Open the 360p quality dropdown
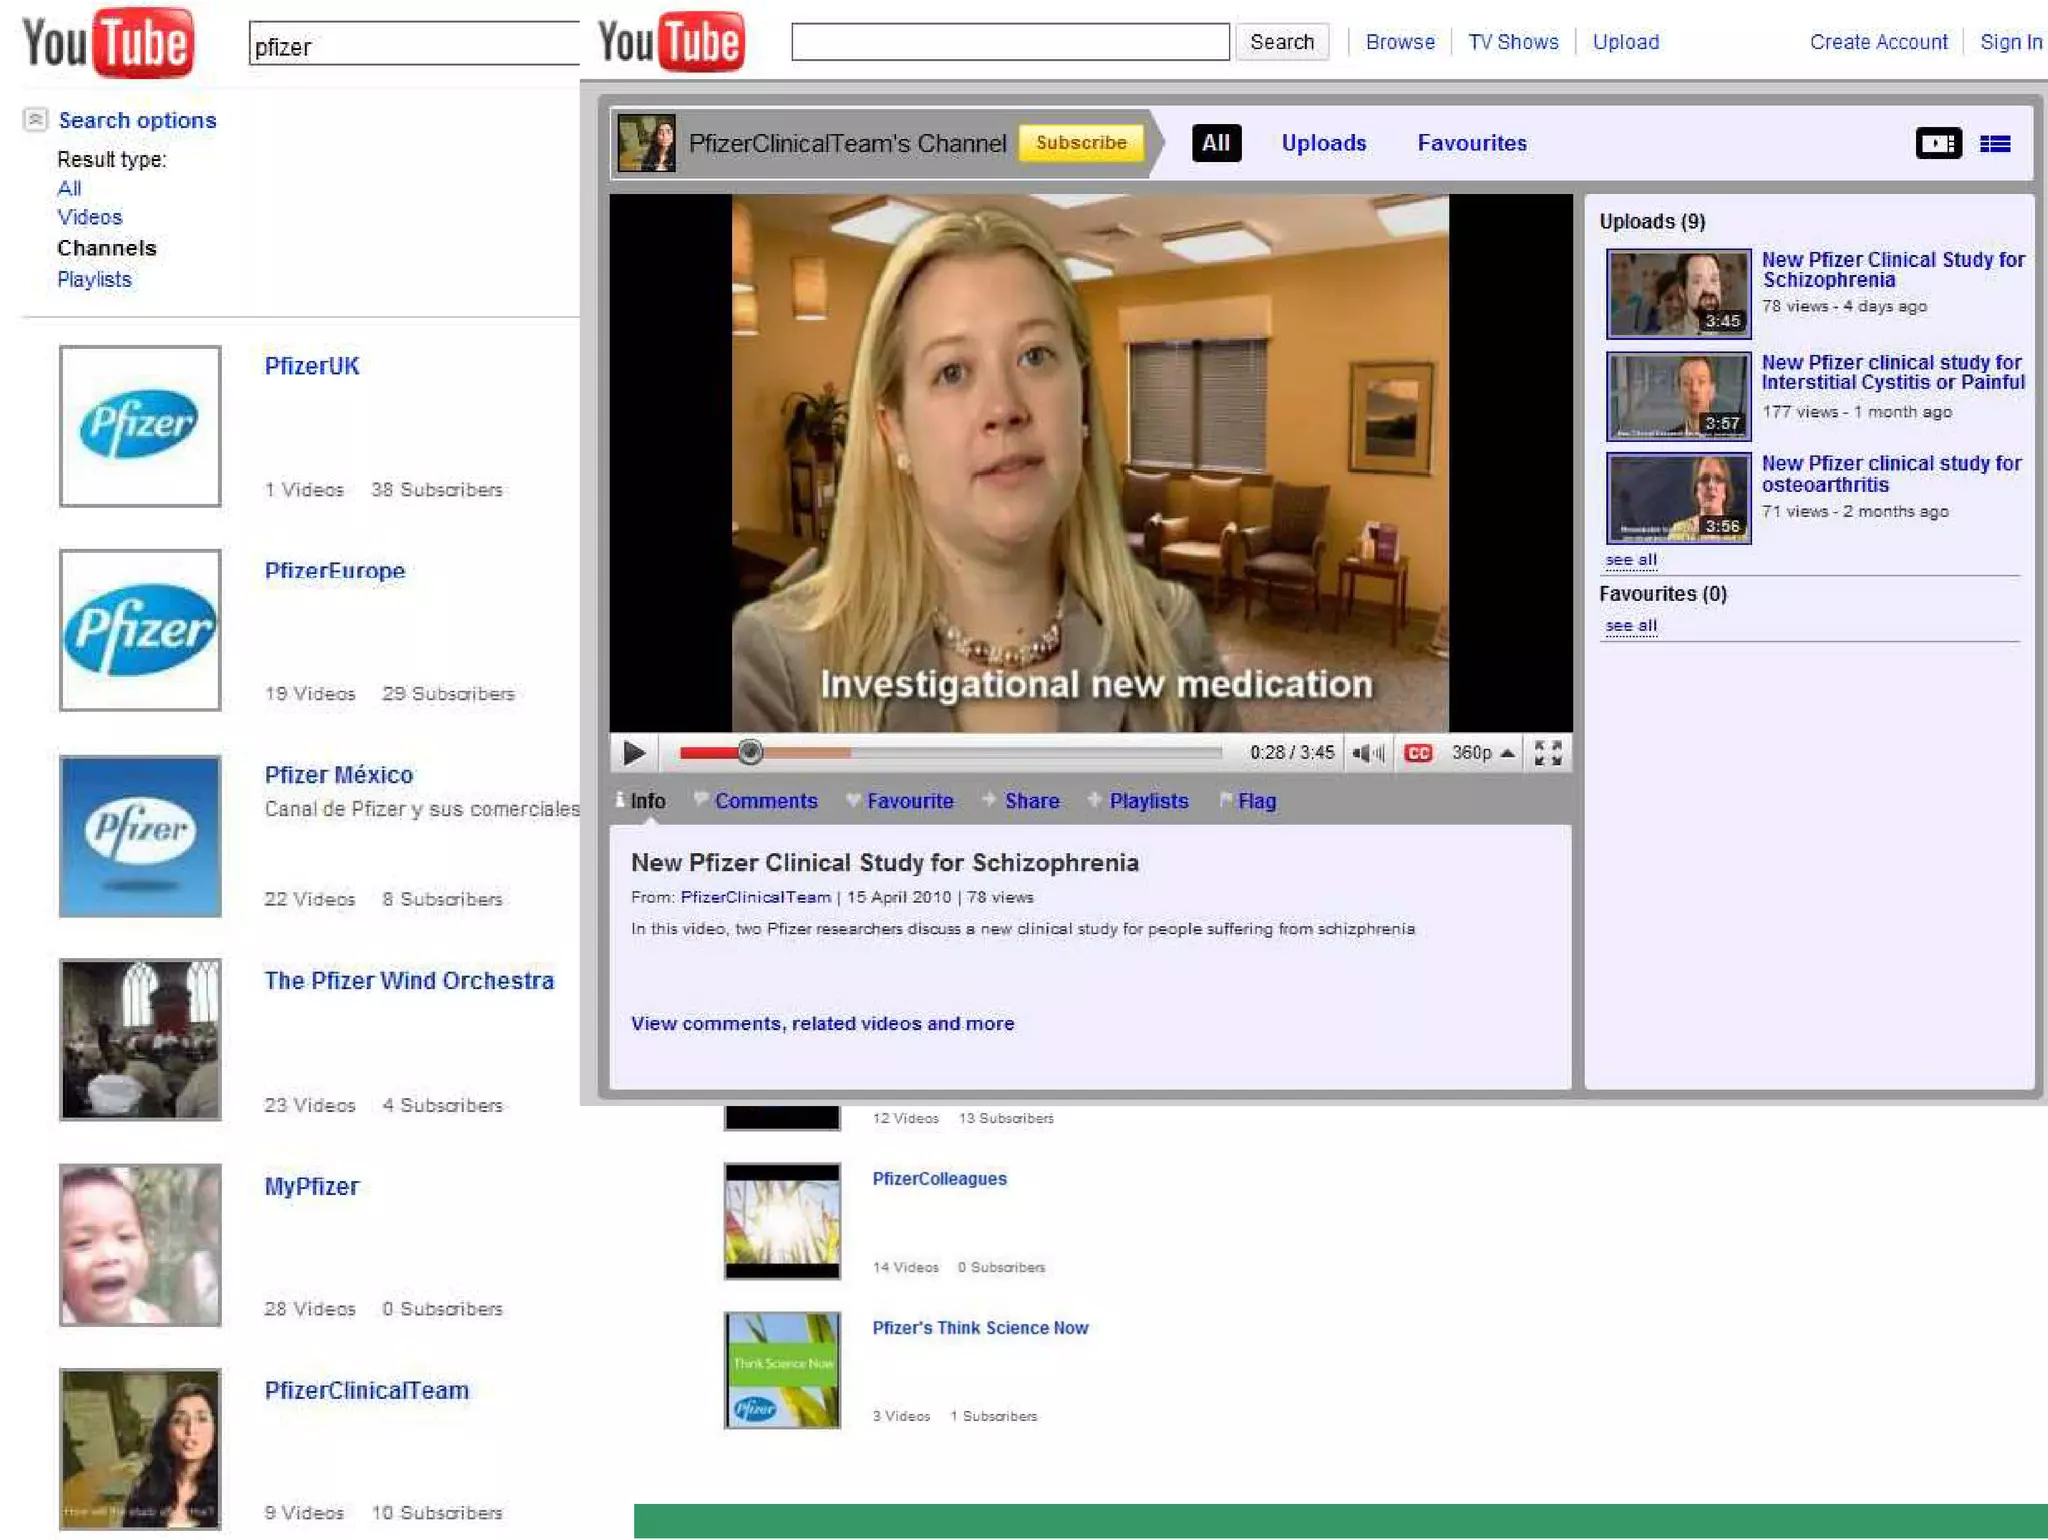 [1483, 753]
